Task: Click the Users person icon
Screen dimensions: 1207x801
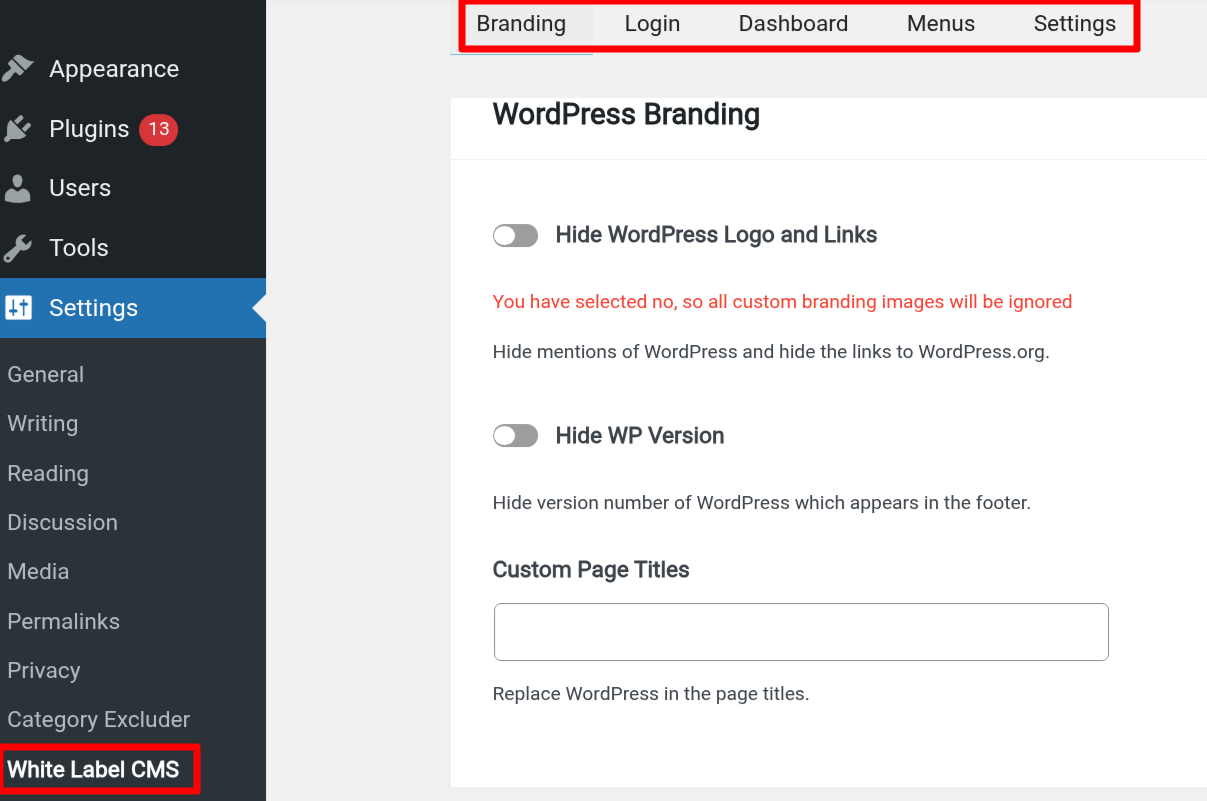Action: click(x=18, y=188)
